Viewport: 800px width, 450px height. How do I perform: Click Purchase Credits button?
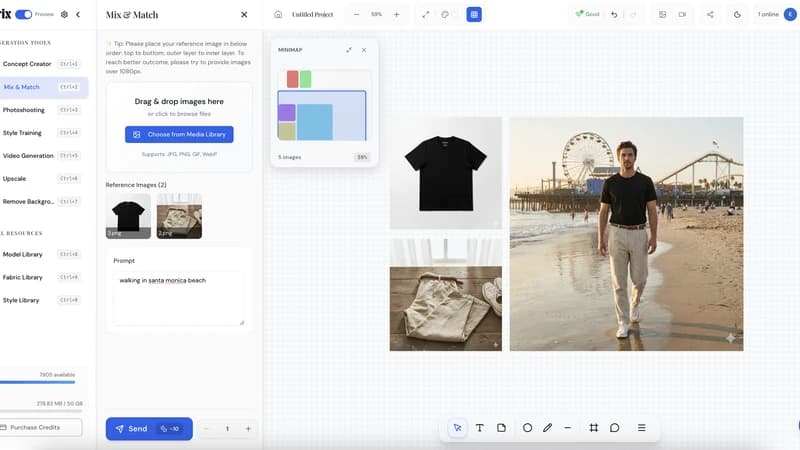[x=40, y=428]
